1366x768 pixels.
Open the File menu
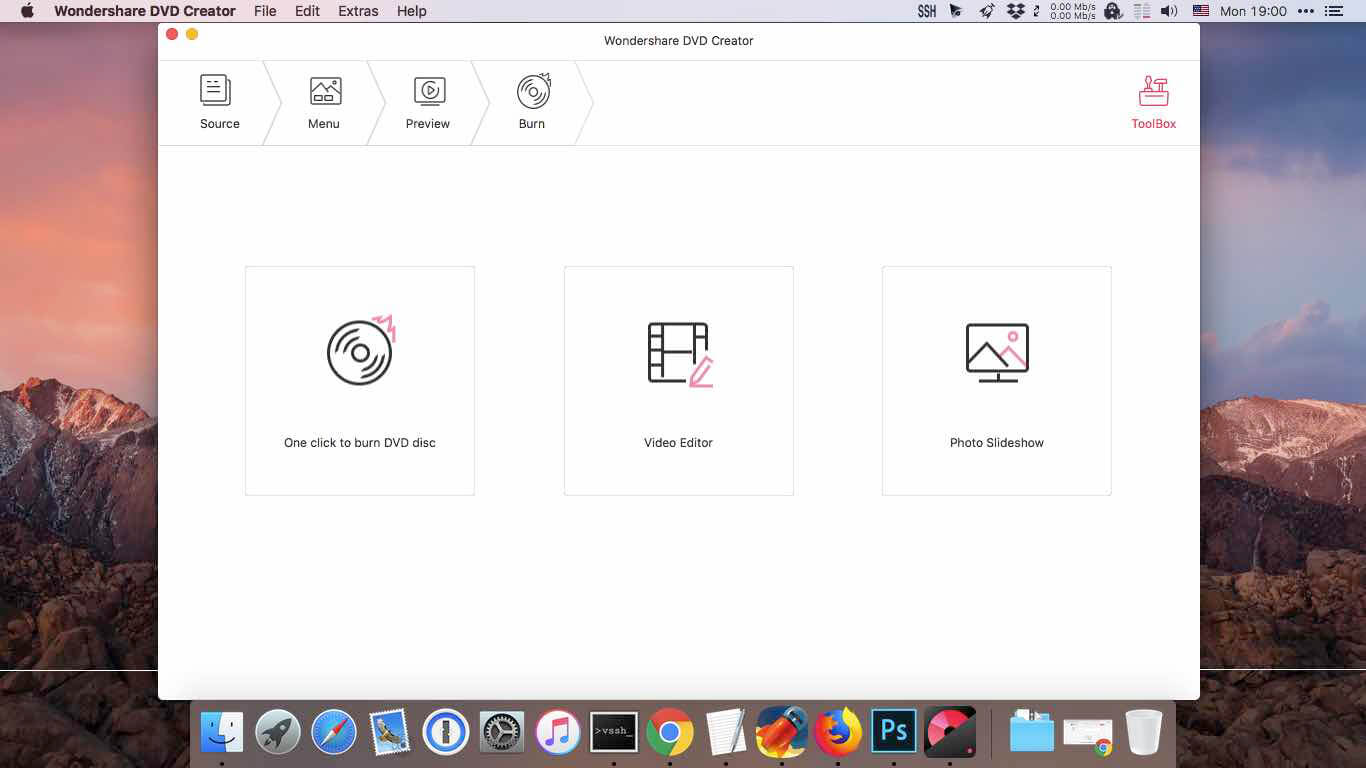tap(264, 11)
